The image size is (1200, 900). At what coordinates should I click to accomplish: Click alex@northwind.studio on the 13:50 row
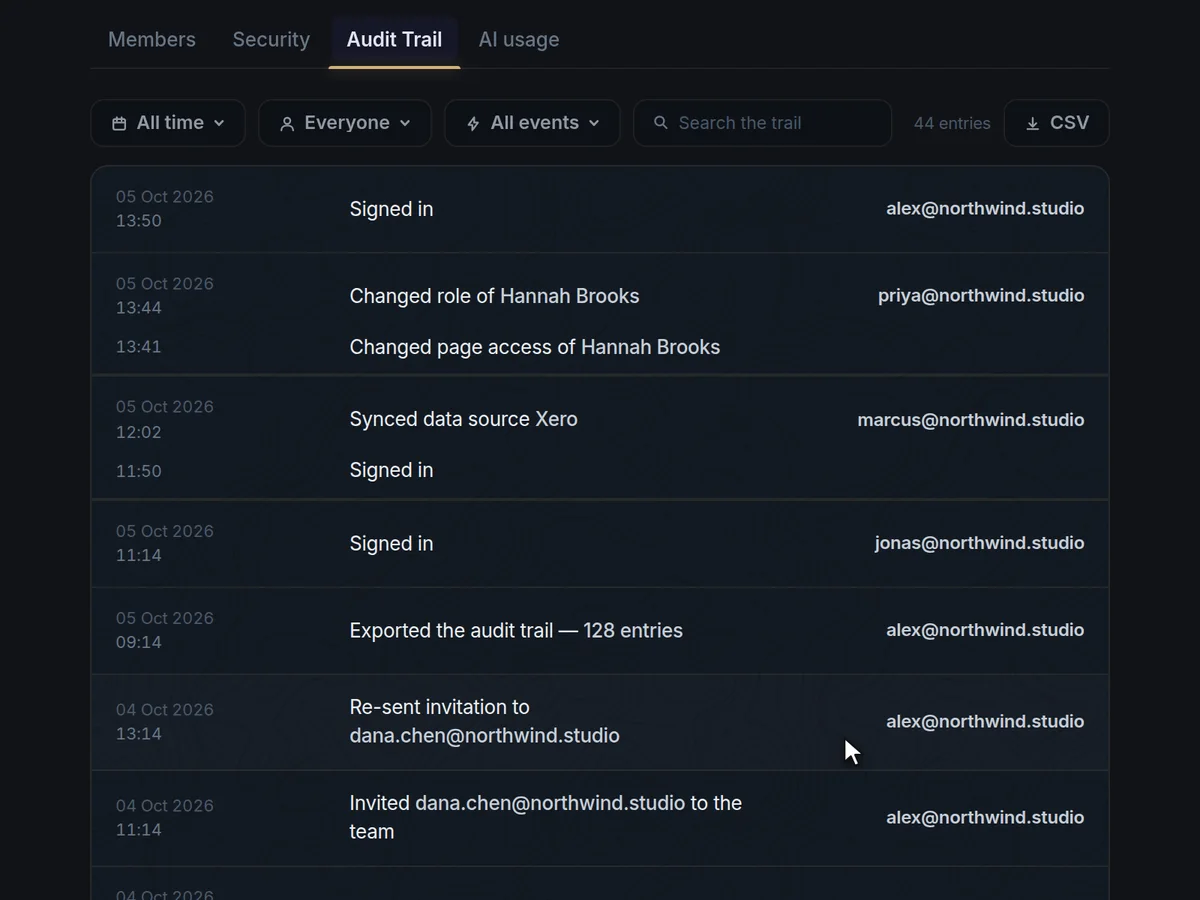click(x=985, y=209)
